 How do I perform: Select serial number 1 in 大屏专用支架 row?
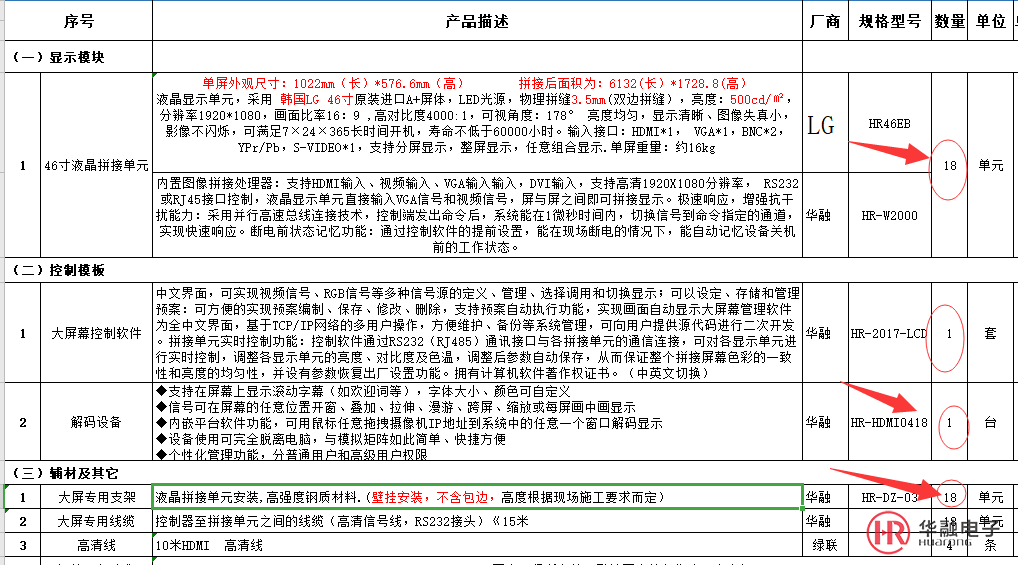[23, 497]
